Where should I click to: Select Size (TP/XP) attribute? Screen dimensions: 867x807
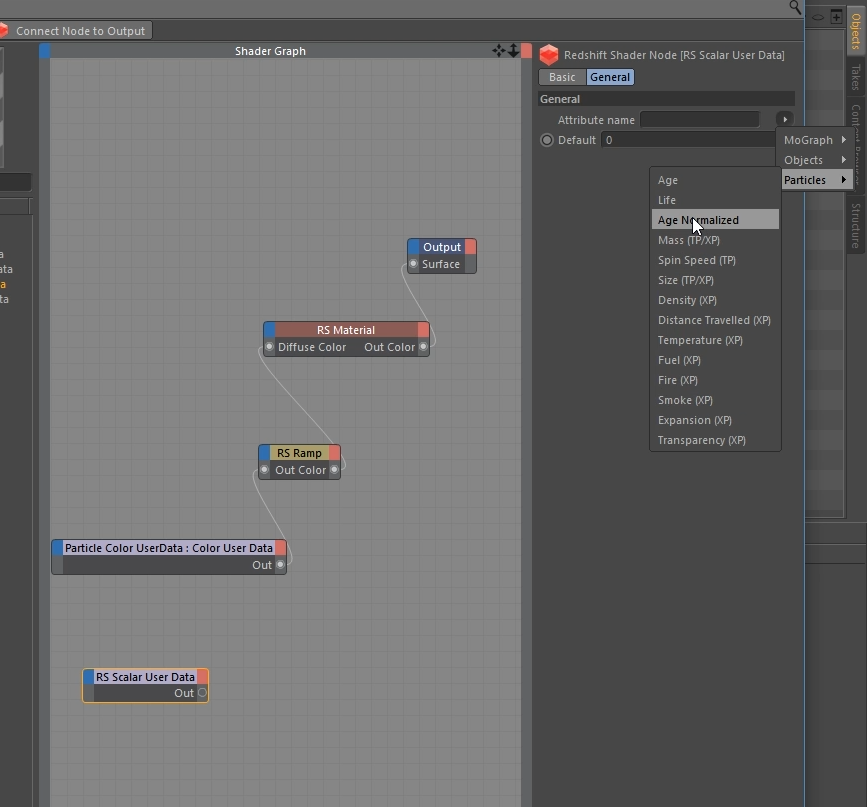715,280
